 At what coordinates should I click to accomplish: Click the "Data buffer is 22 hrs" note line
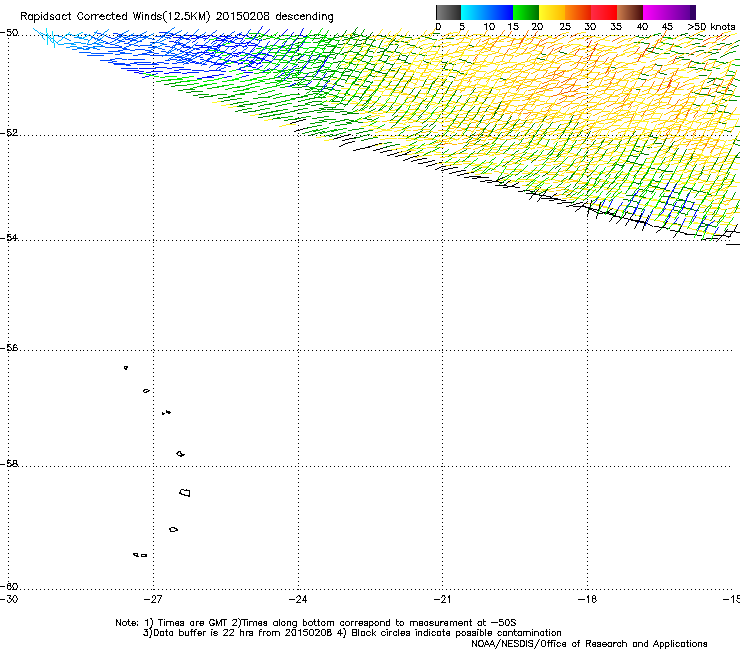point(352,633)
